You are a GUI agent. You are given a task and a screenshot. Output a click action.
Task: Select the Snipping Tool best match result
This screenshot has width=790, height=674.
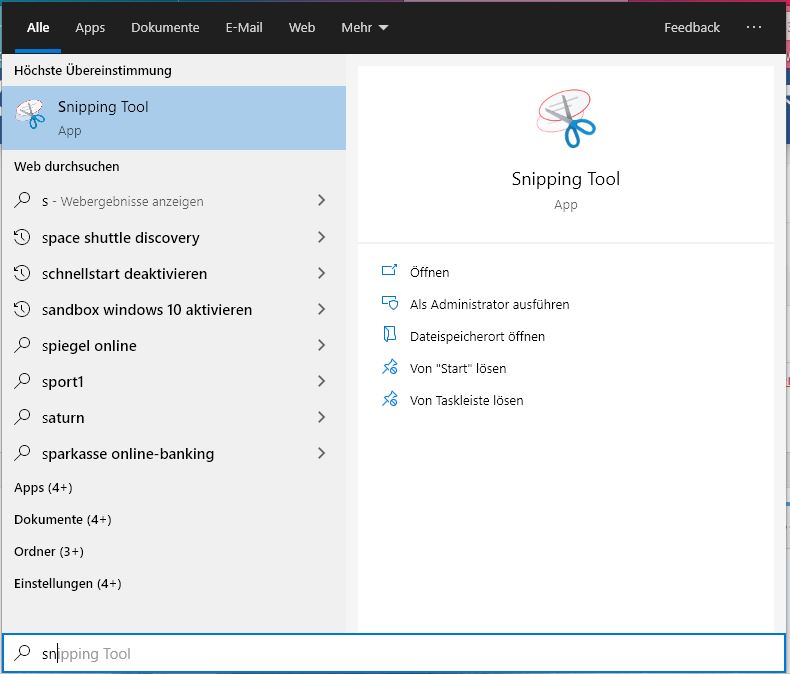click(174, 118)
